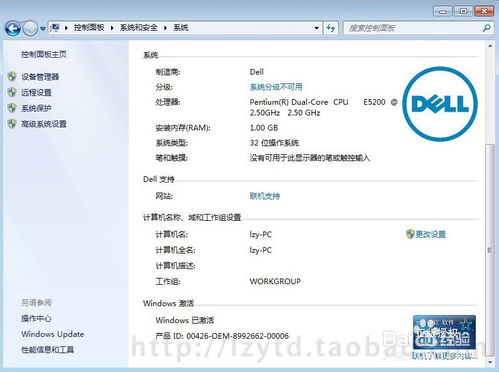Expand arrow after 系统和安全 breadcrumb

click(165, 28)
